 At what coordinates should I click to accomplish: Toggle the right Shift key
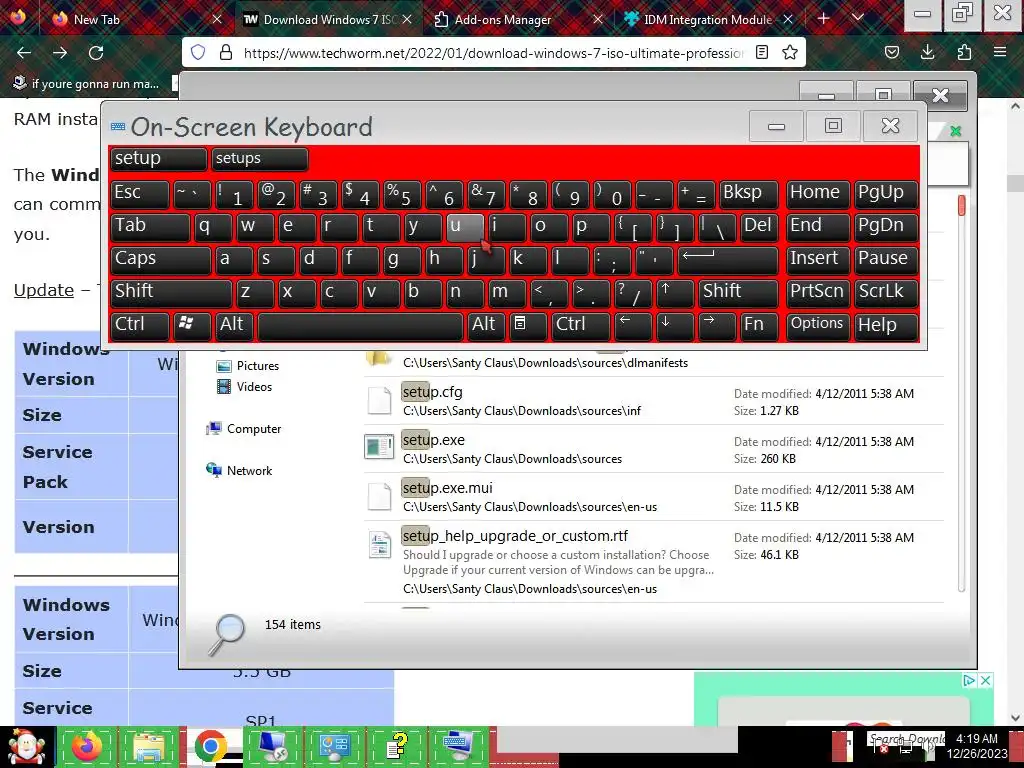[x=738, y=292]
